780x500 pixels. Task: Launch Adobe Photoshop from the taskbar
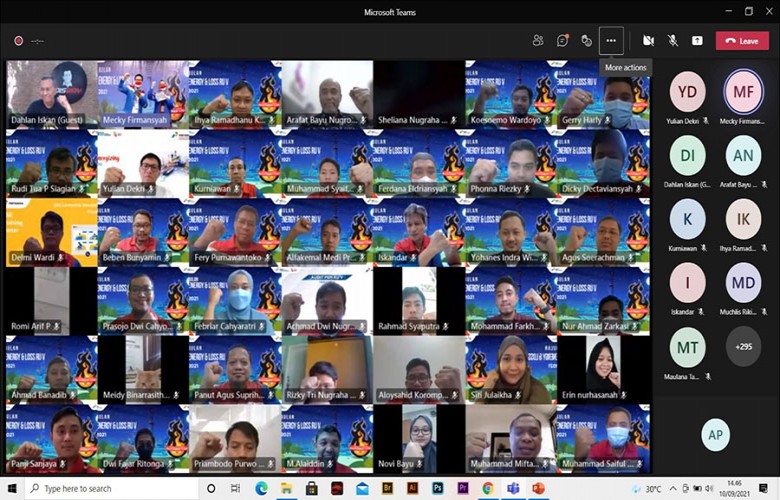pos(438,489)
